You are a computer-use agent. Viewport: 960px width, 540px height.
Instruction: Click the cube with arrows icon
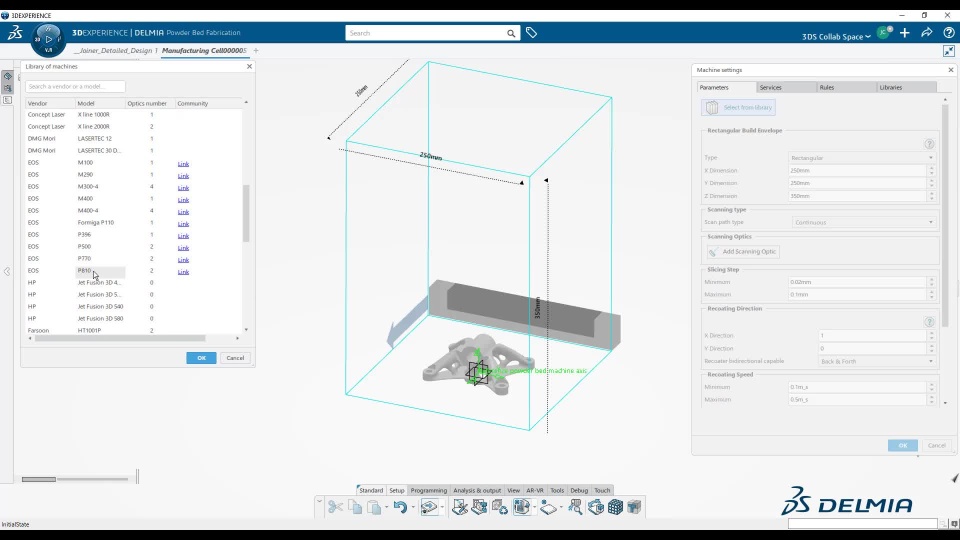point(595,507)
